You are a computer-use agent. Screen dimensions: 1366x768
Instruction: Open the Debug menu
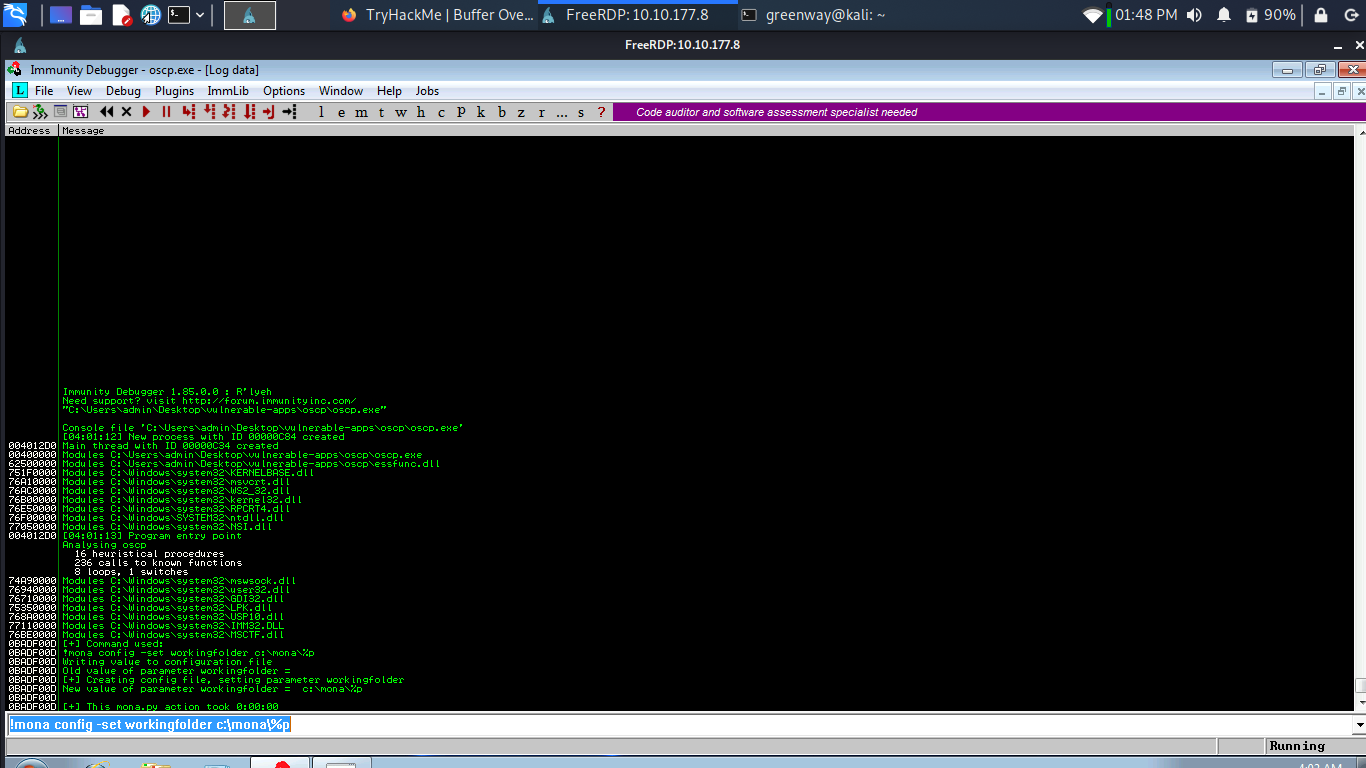click(x=123, y=90)
